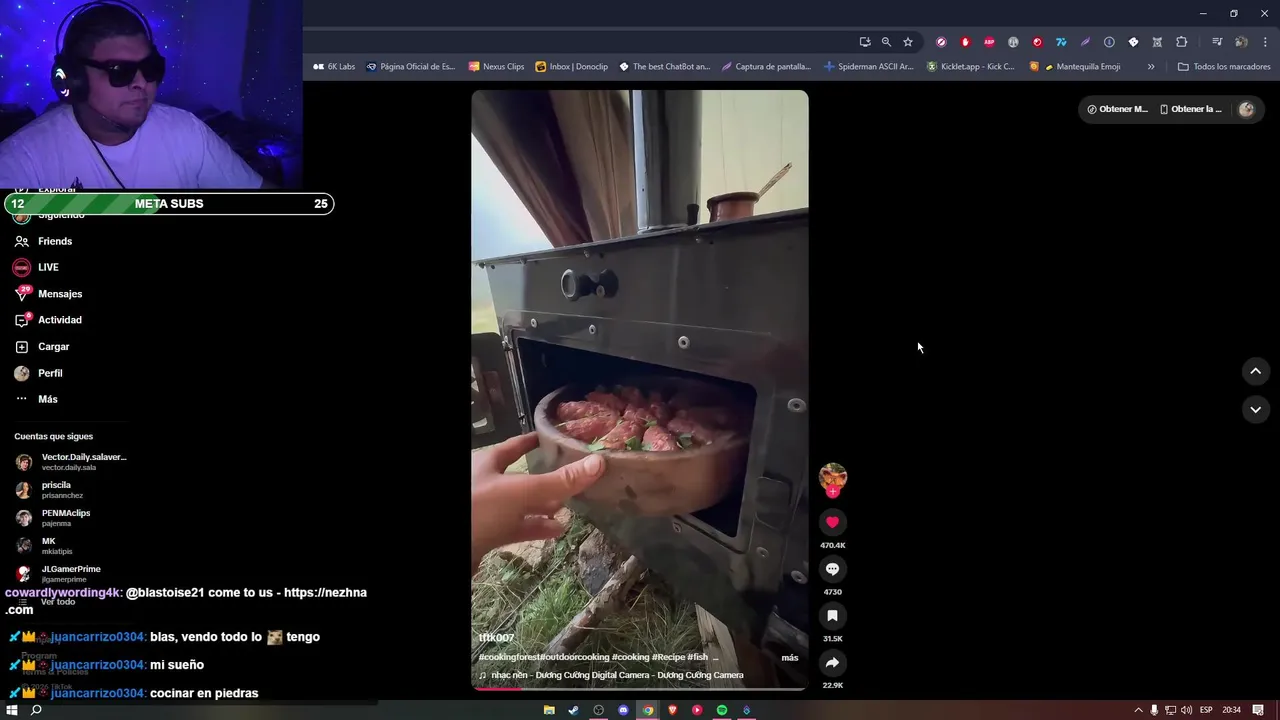Screen dimensions: 1280x720
Task: Switch the ESP keyboard language indicator
Action: (x=1206, y=710)
